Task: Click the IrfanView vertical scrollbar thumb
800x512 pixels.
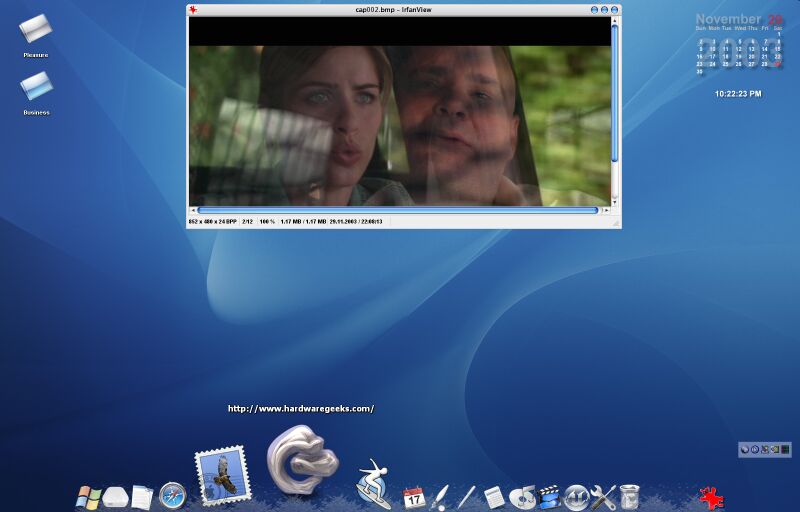Action: coord(614,93)
